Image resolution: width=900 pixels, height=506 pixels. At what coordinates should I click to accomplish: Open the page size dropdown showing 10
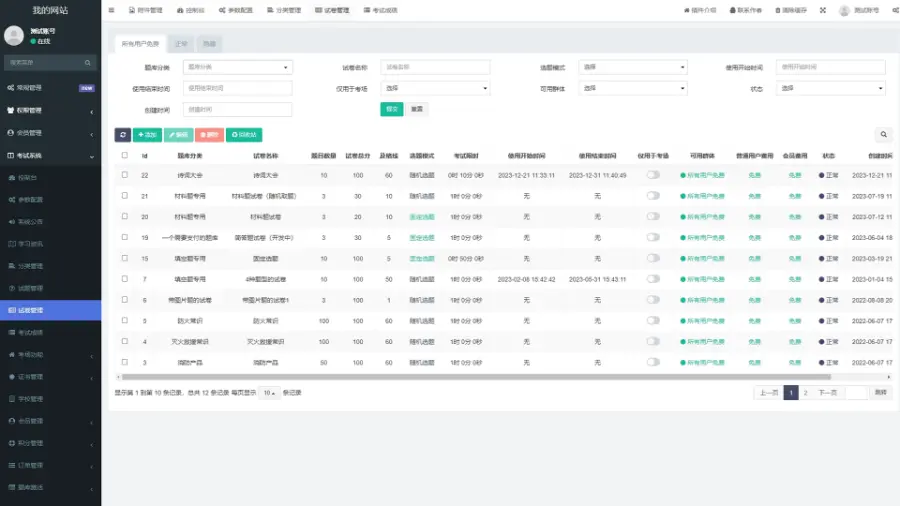269,393
